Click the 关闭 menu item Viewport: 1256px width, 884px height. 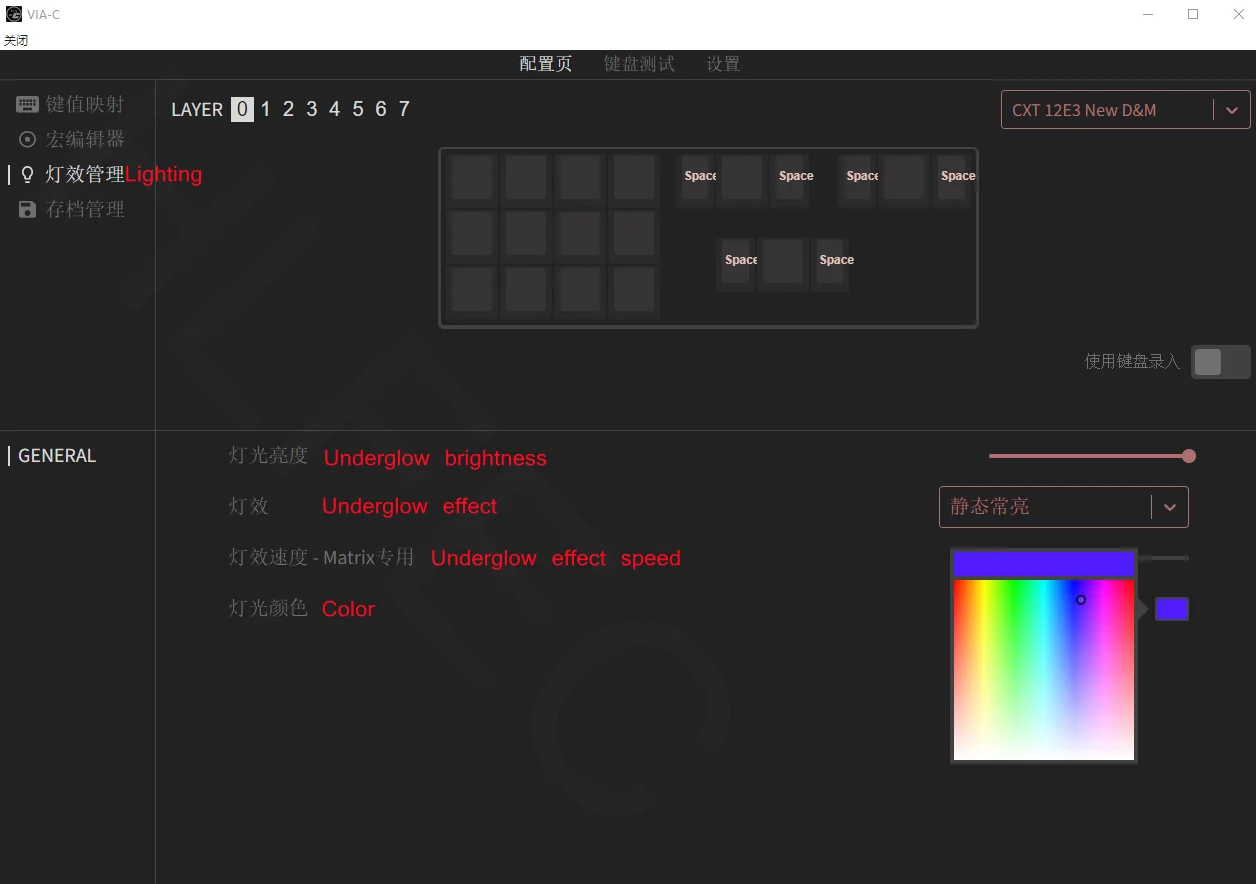pyautogui.click(x=16, y=40)
